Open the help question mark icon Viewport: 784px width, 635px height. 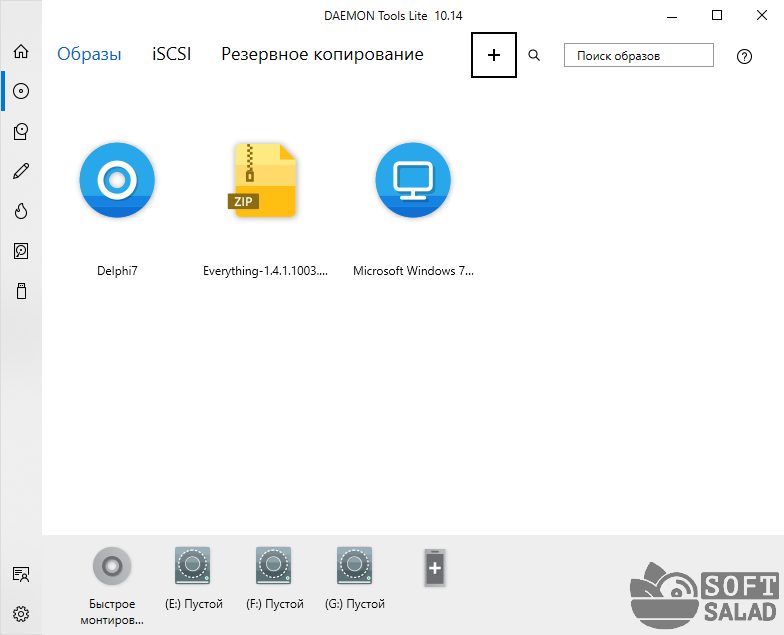(744, 56)
